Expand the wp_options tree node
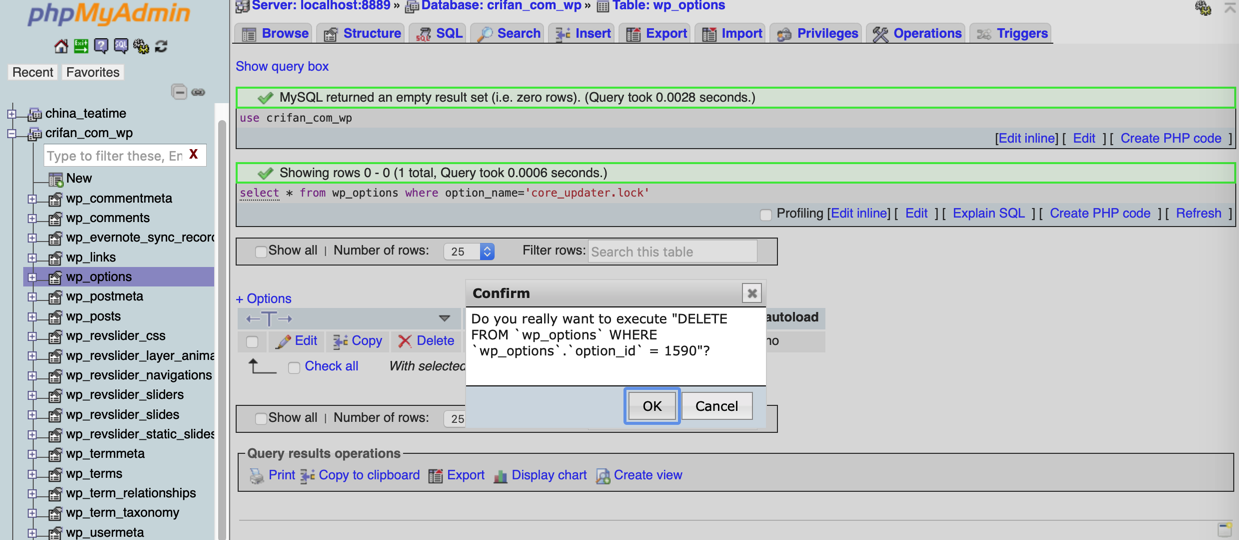 pos(32,277)
